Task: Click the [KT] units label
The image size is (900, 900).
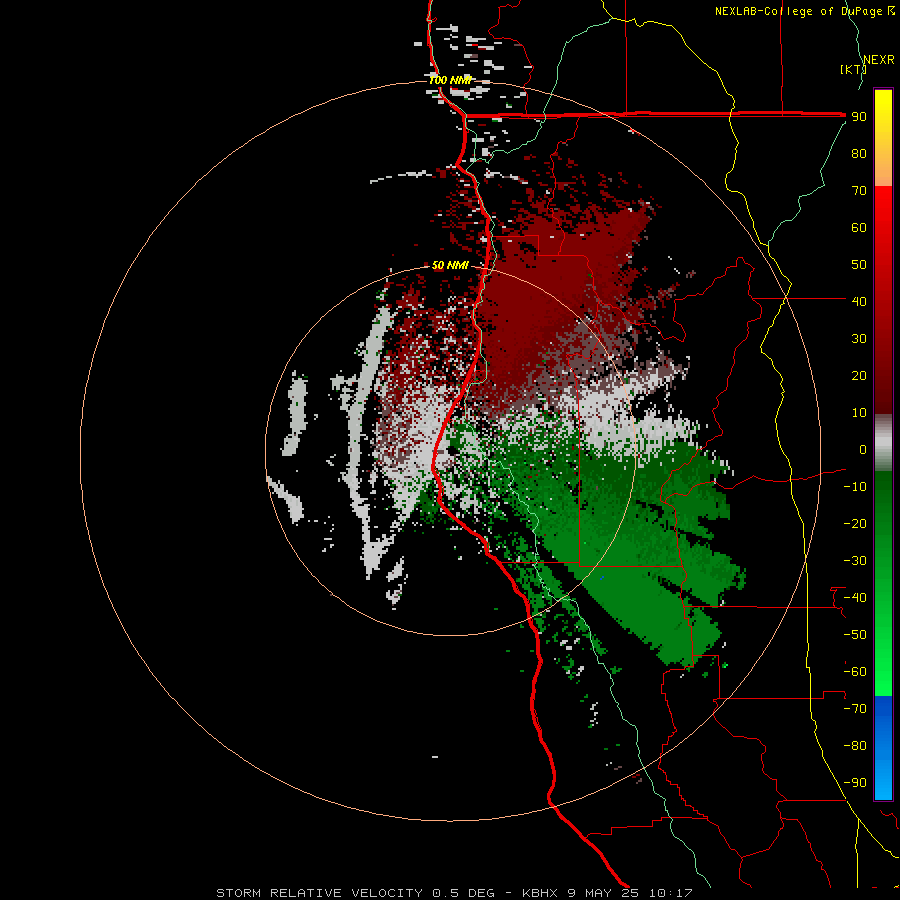Action: point(853,69)
